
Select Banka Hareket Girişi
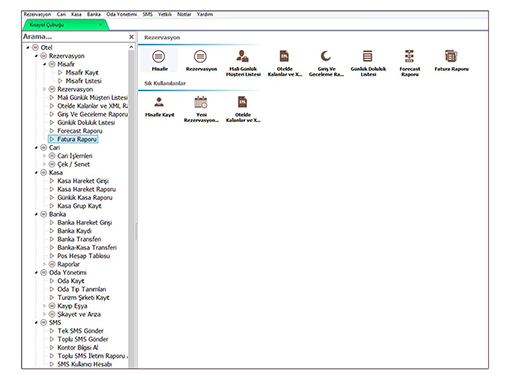[85, 223]
